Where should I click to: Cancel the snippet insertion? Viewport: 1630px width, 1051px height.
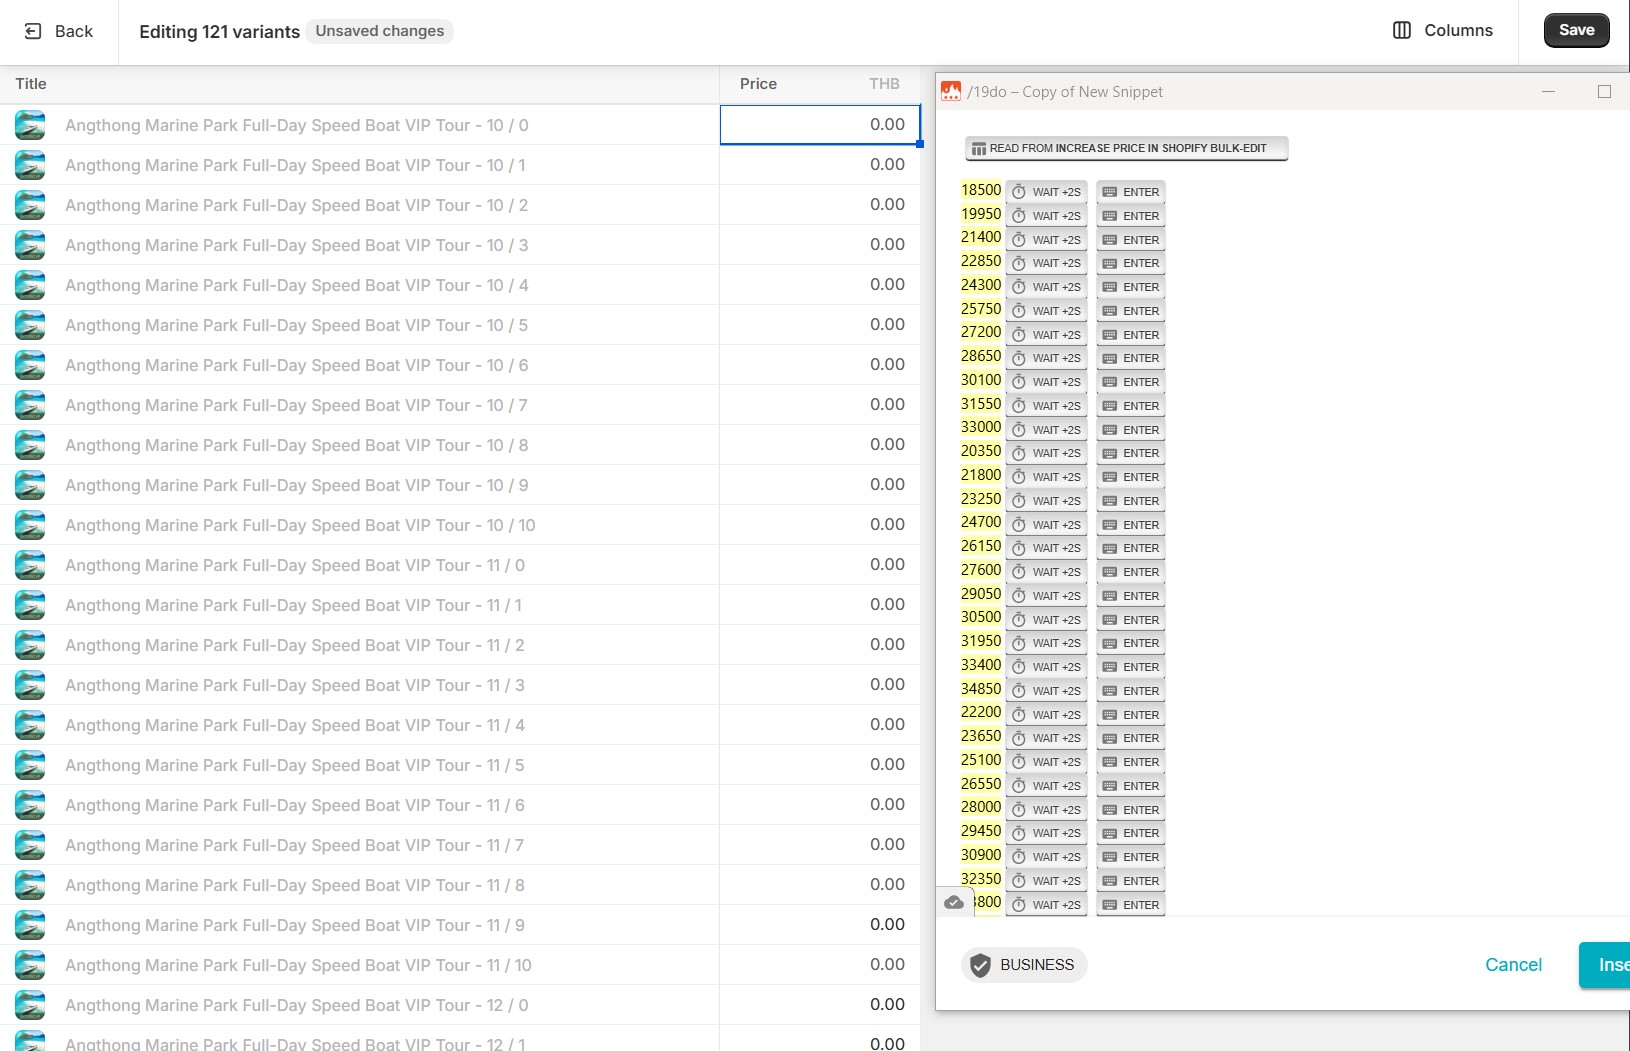point(1513,965)
